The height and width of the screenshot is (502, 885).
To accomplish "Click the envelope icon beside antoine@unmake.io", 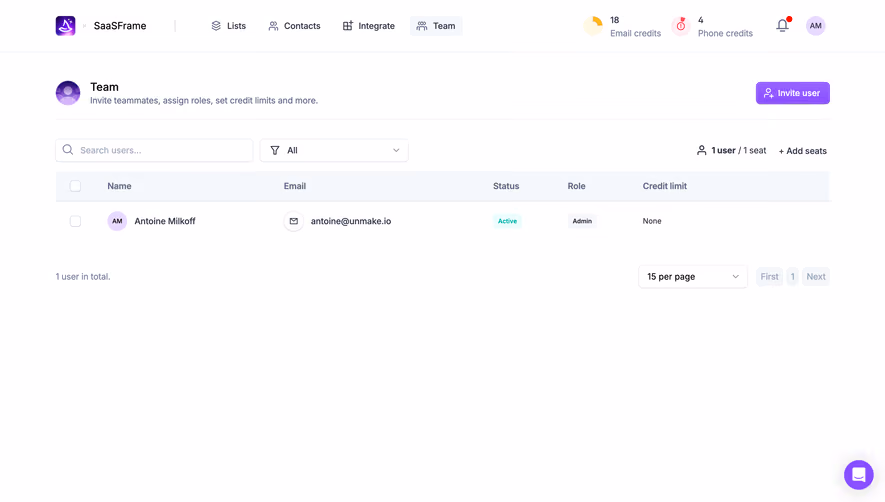I will [x=293, y=221].
